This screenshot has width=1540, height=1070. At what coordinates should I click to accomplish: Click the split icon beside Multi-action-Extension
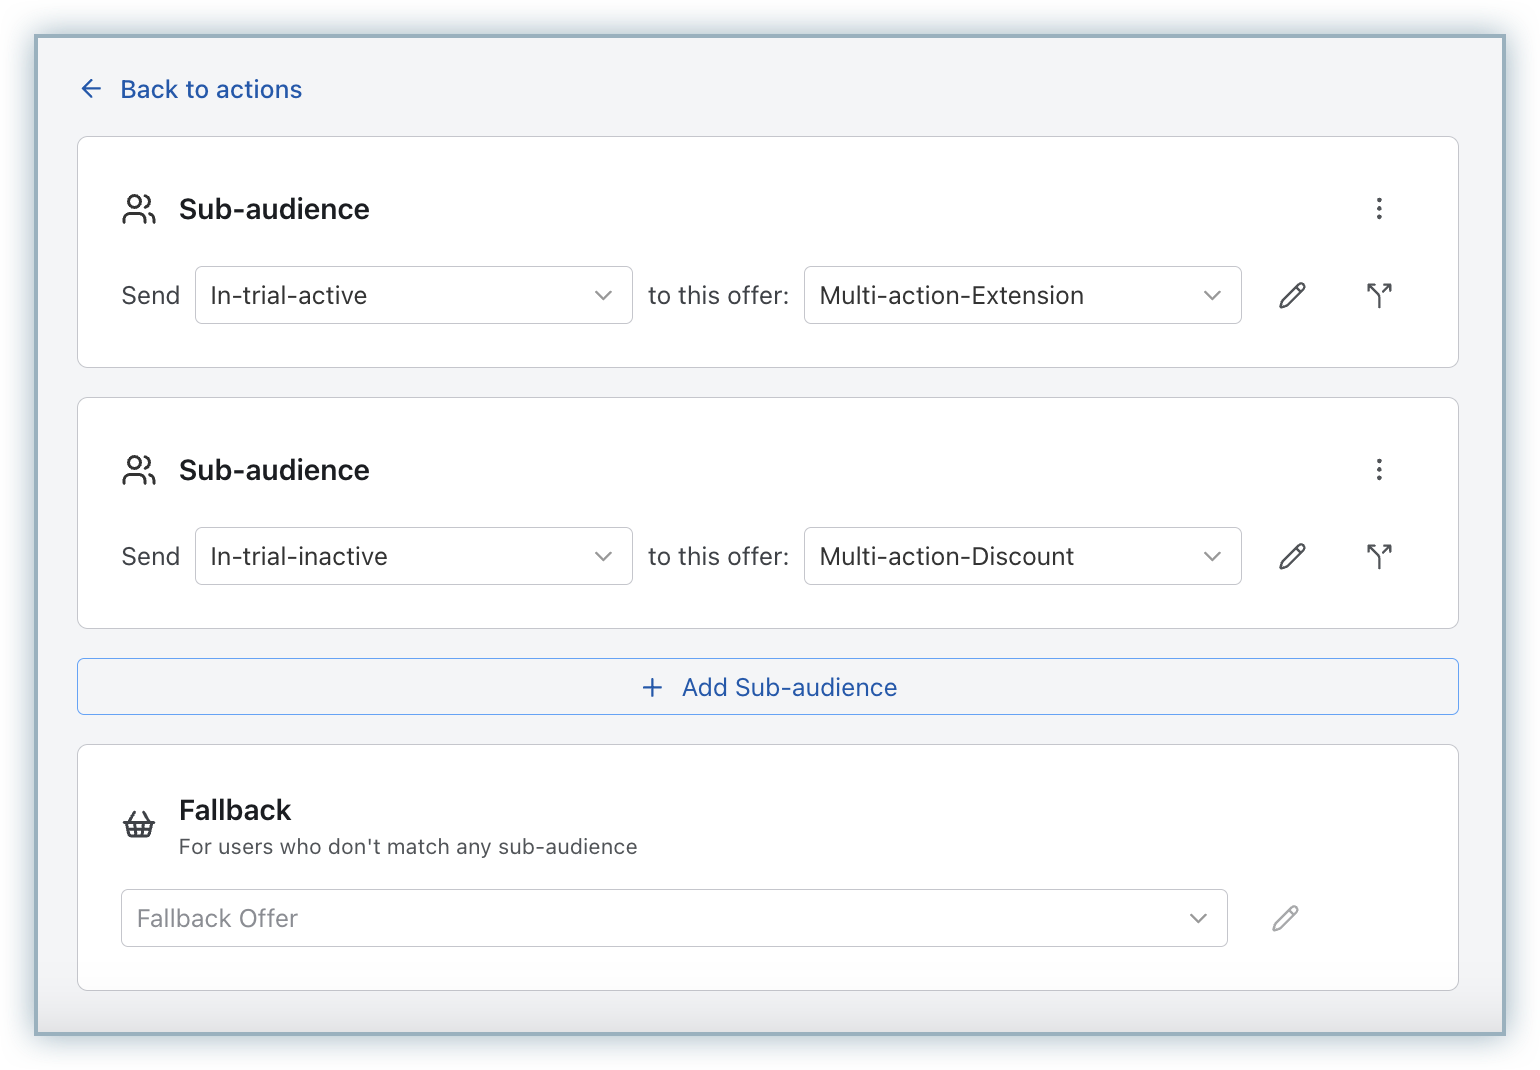1379,295
